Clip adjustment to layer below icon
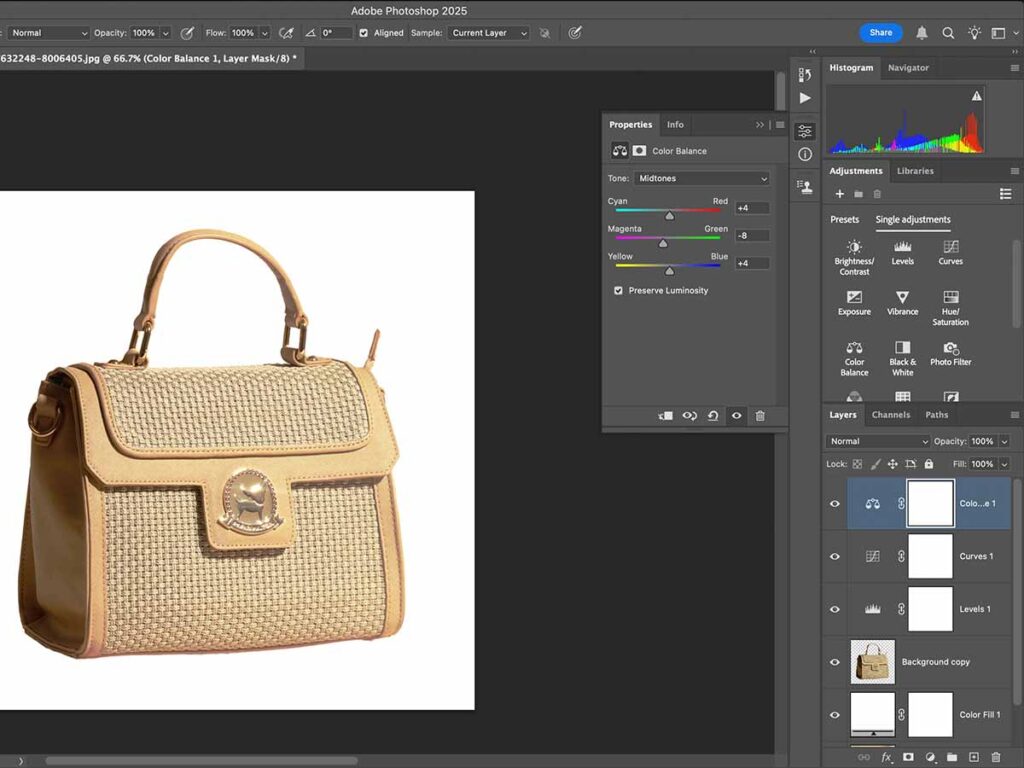Image resolution: width=1024 pixels, height=768 pixels. tap(665, 415)
